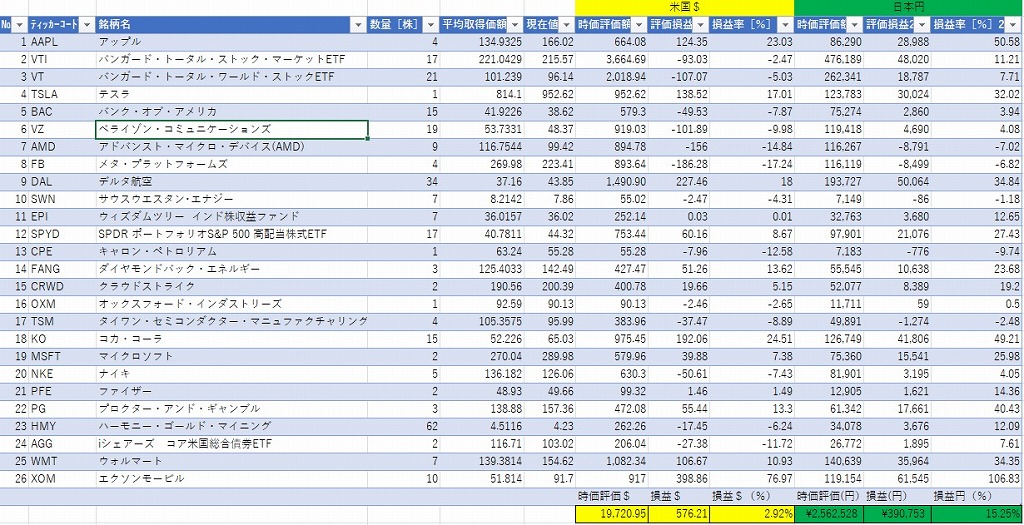The height and width of the screenshot is (525, 1024).
Task: Select the コカ・コーラ name cell
Action: (x=231, y=339)
